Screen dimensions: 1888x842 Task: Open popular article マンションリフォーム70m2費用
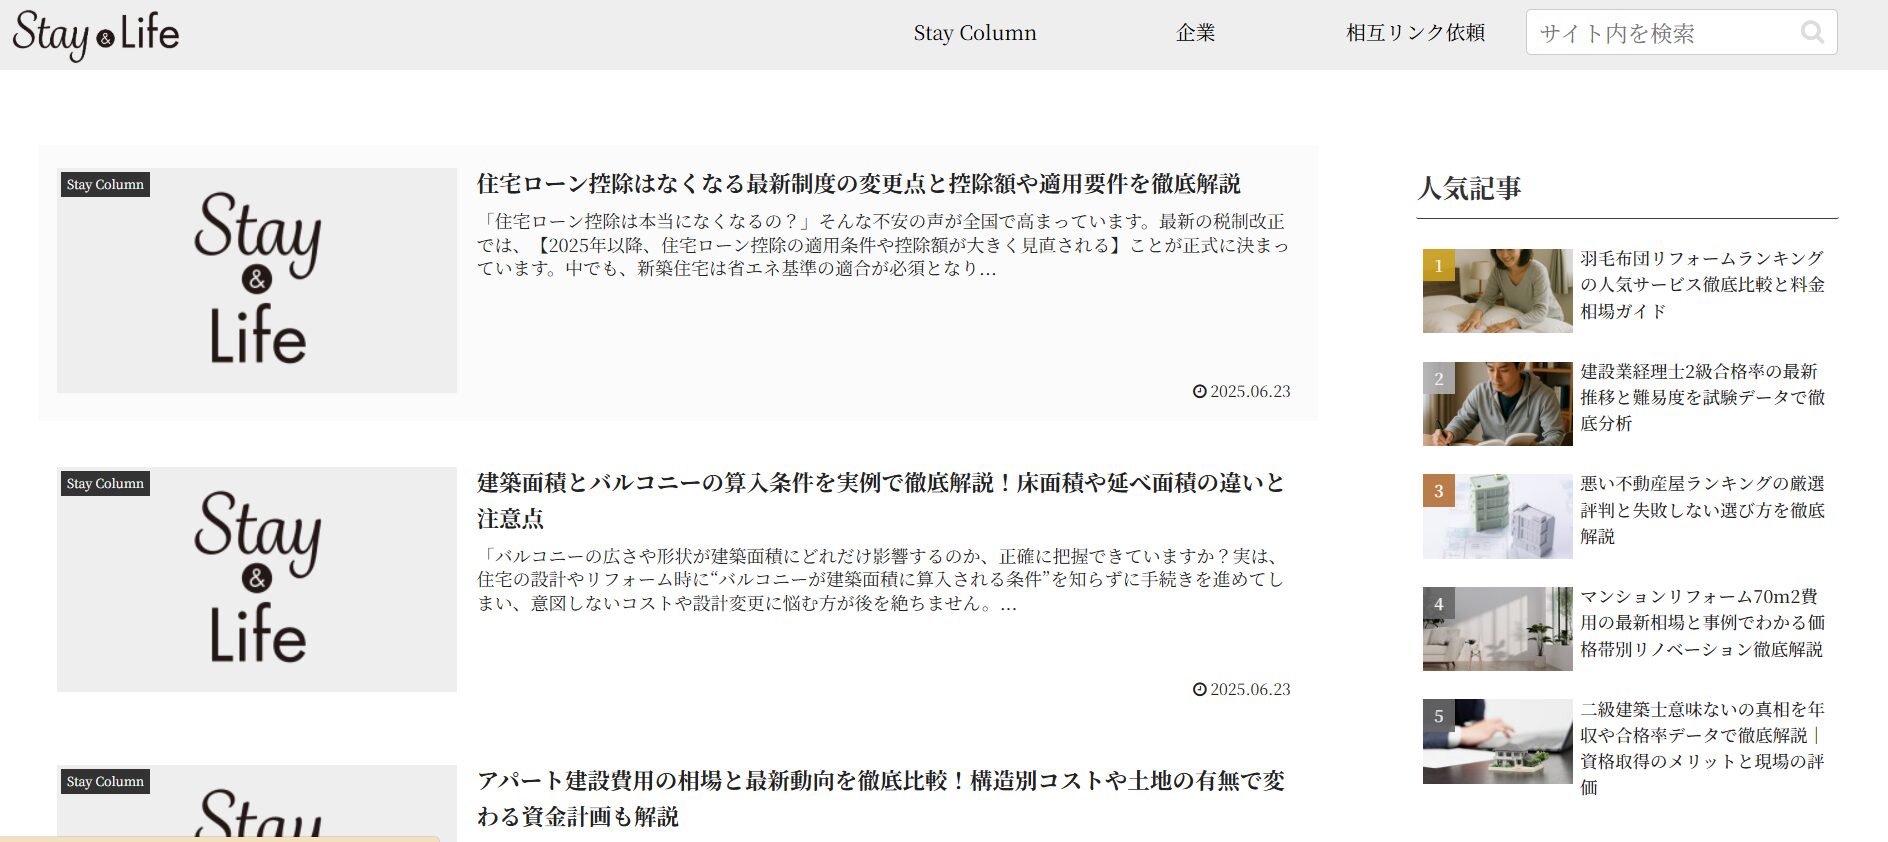(x=1702, y=623)
